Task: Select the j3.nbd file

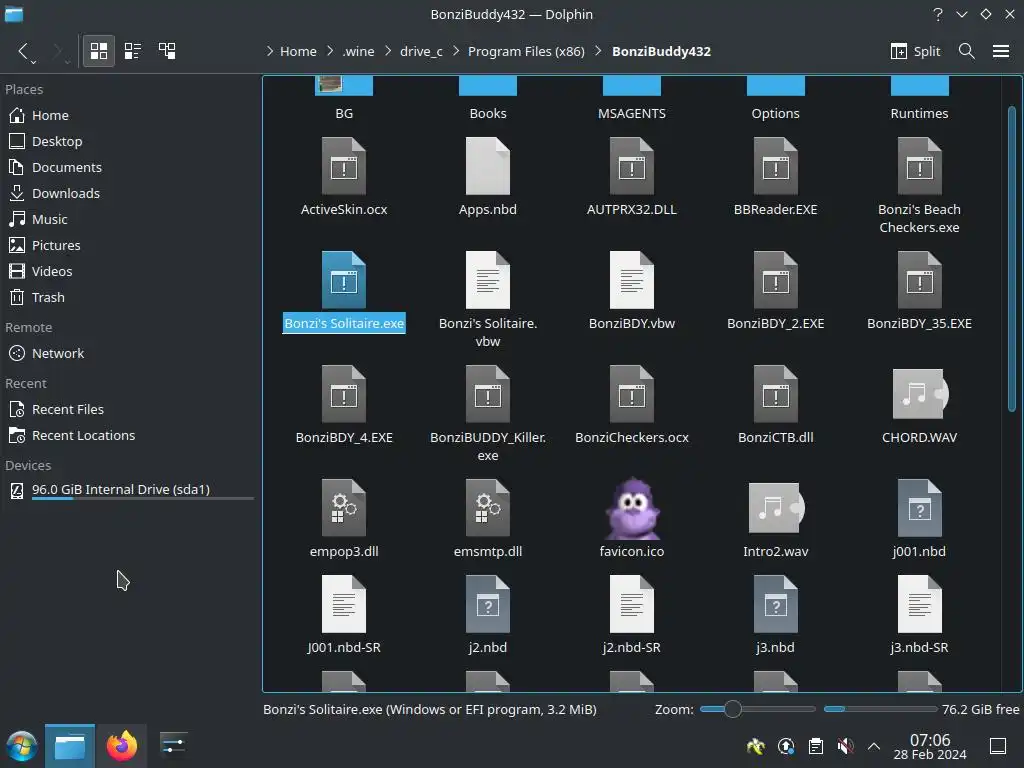Action: coord(776,615)
